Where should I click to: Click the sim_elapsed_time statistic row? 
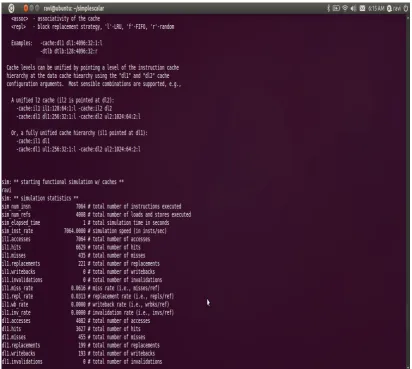(85, 223)
